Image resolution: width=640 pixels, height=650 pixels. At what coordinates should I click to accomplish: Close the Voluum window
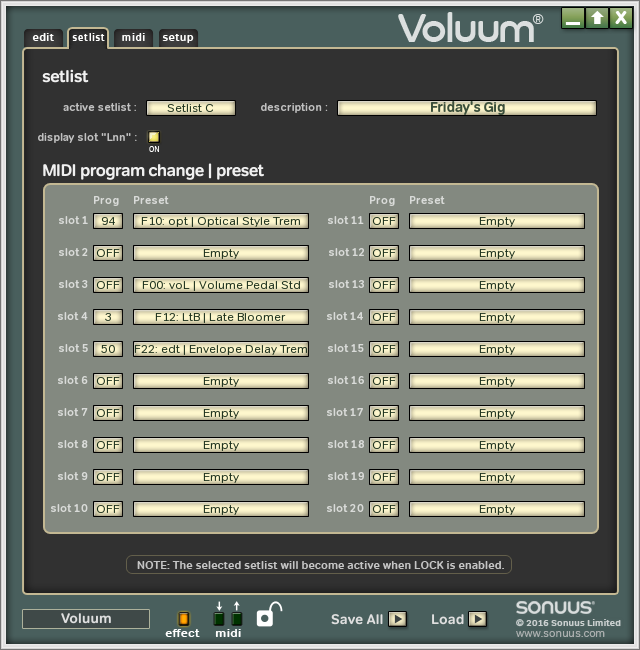tap(621, 18)
